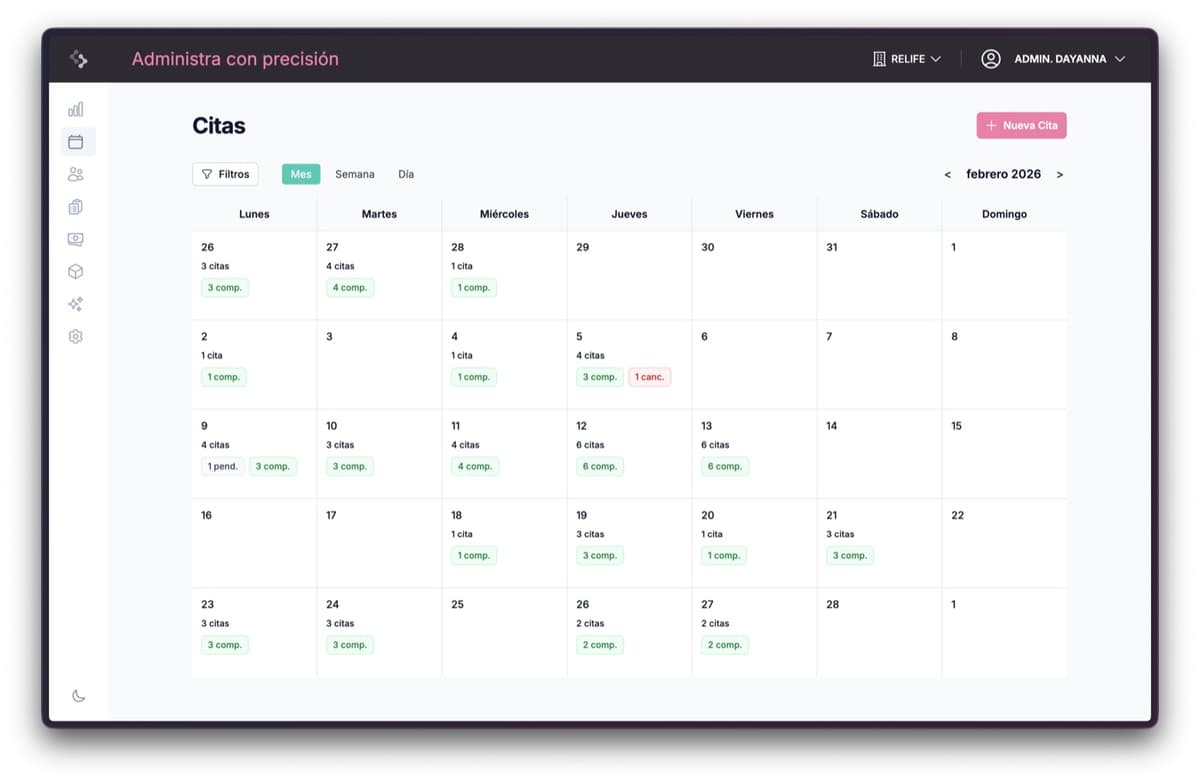Click the 4 citas text on day 5
Viewport: 1200px width, 783px height.
[x=592, y=356]
